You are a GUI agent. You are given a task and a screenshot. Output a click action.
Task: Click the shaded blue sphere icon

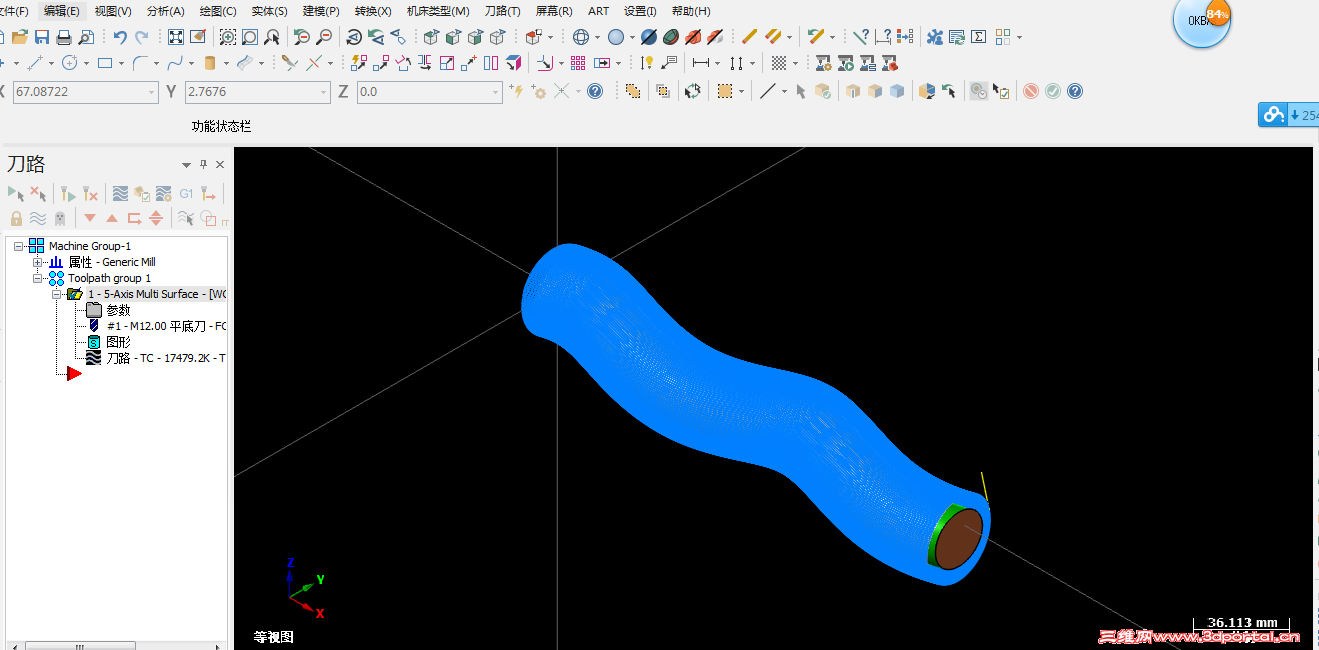tap(616, 37)
